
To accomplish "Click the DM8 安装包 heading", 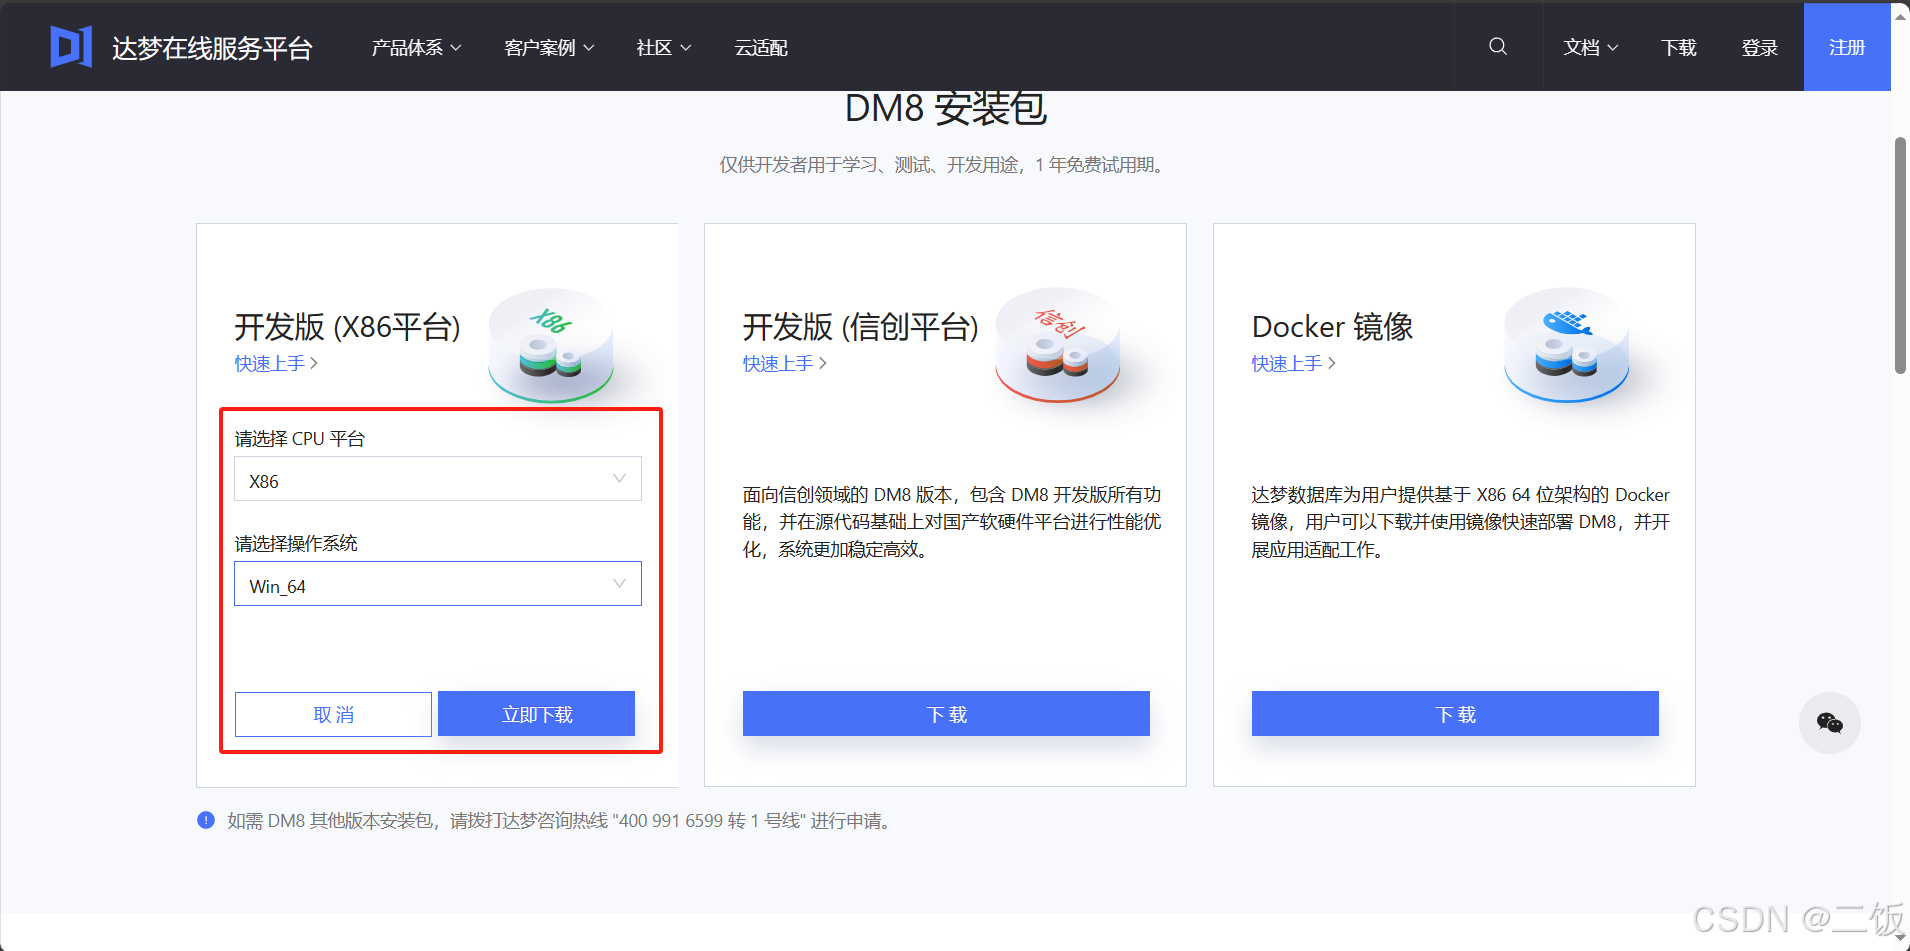I will click(x=946, y=108).
